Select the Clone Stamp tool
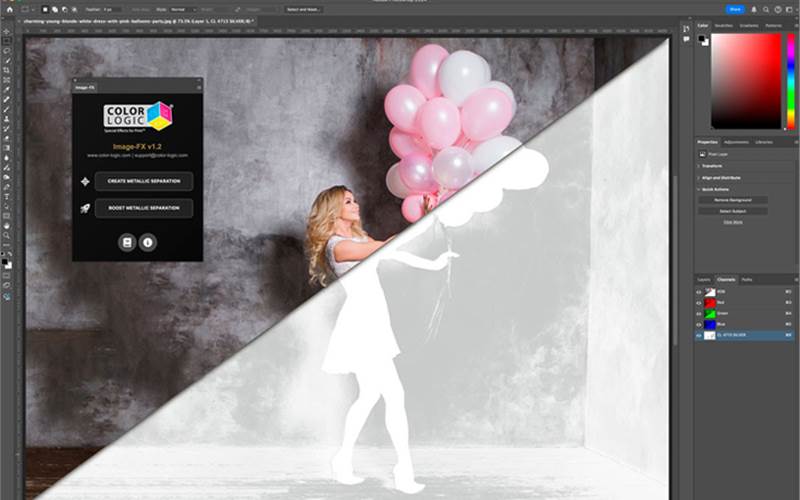 click(x=7, y=119)
